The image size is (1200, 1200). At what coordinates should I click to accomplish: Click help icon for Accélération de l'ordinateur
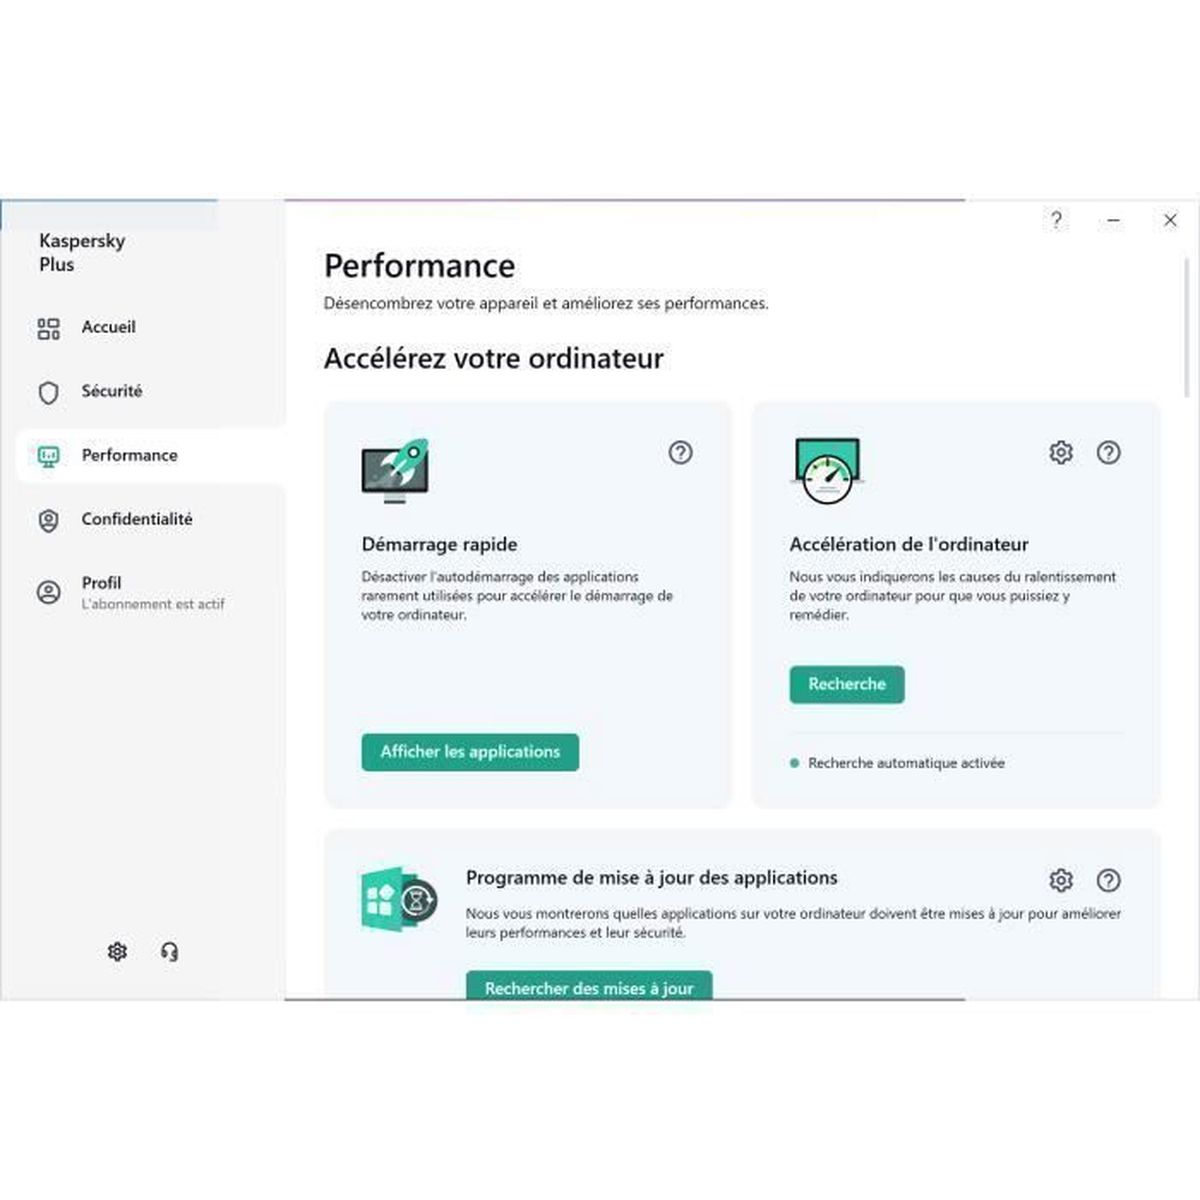point(1108,452)
